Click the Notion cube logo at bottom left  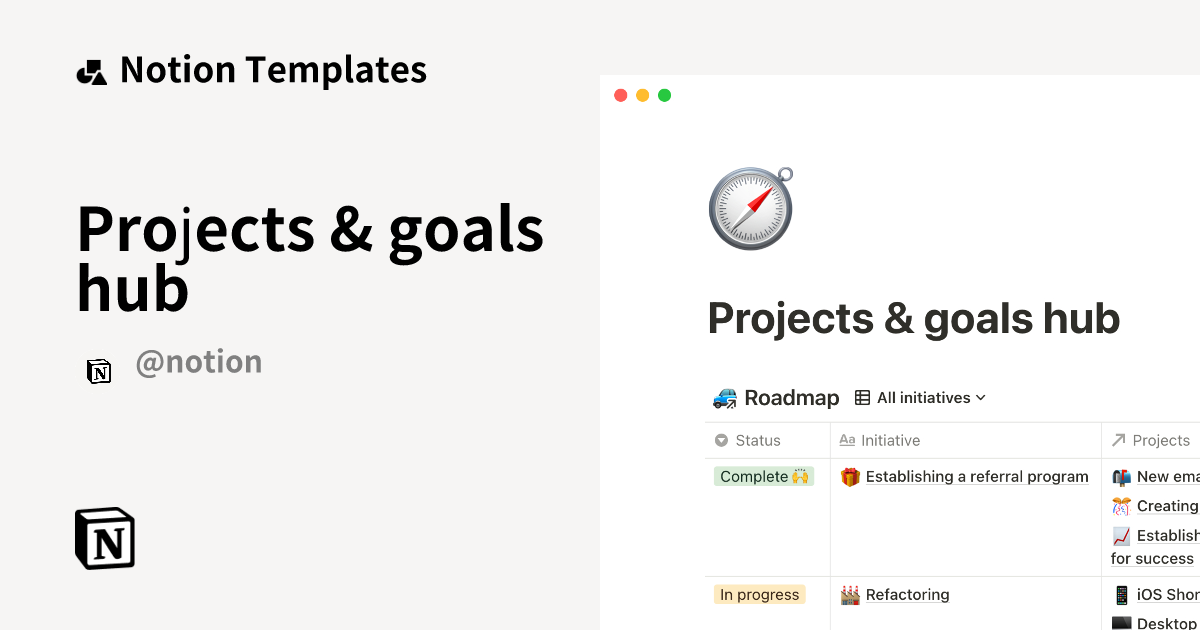coord(104,538)
